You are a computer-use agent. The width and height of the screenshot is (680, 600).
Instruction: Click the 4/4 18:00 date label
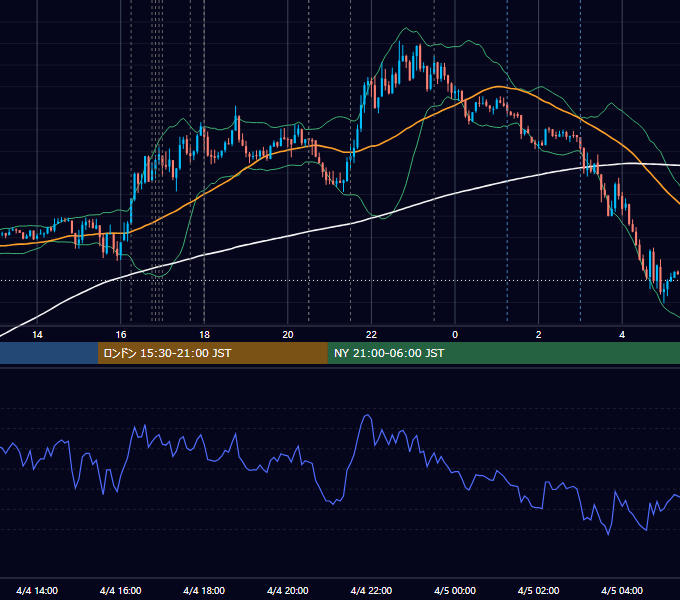pyautogui.click(x=204, y=590)
